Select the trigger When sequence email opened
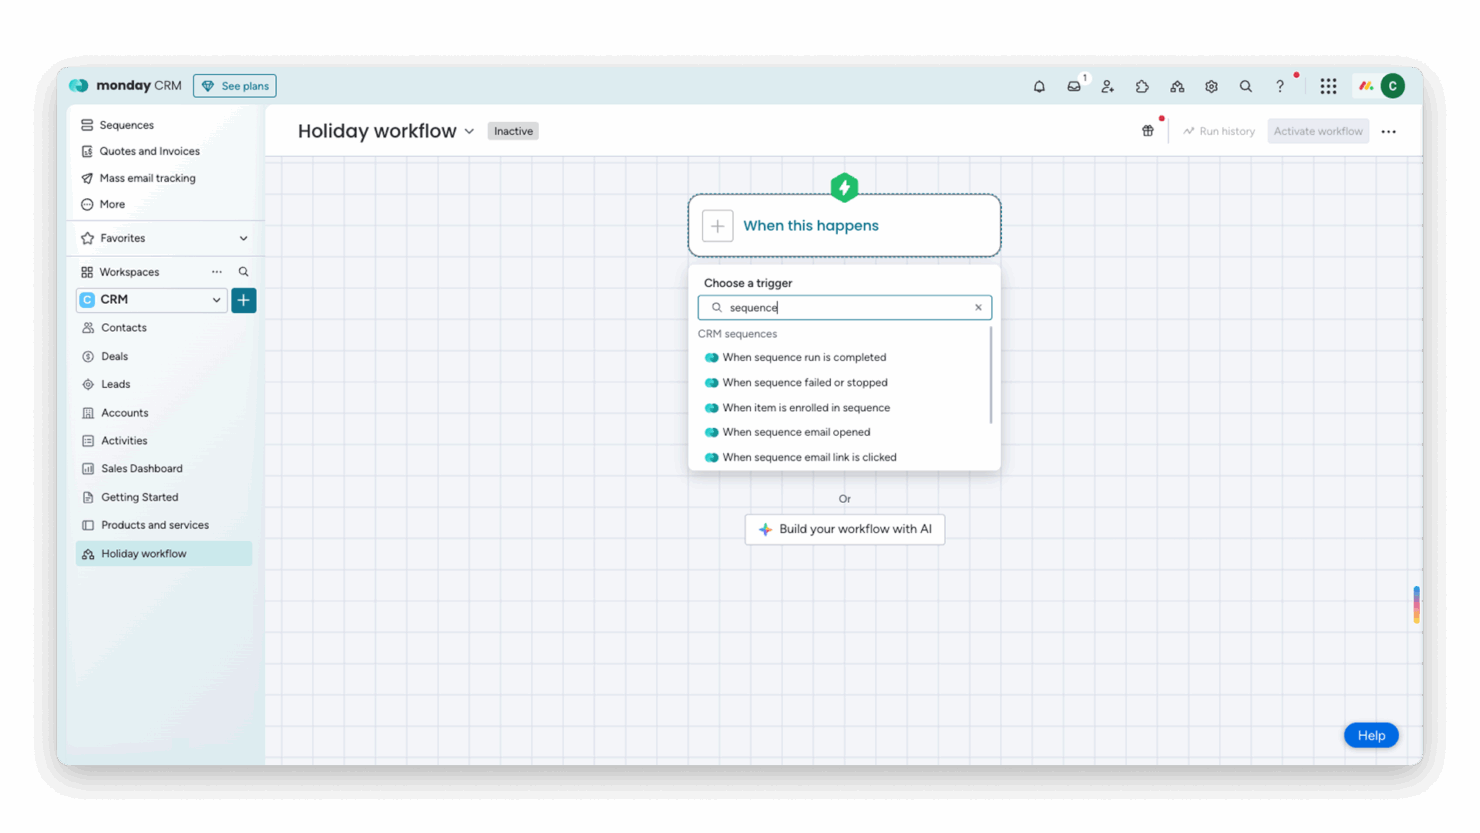Screen dimensions: 1480x833 point(797,432)
